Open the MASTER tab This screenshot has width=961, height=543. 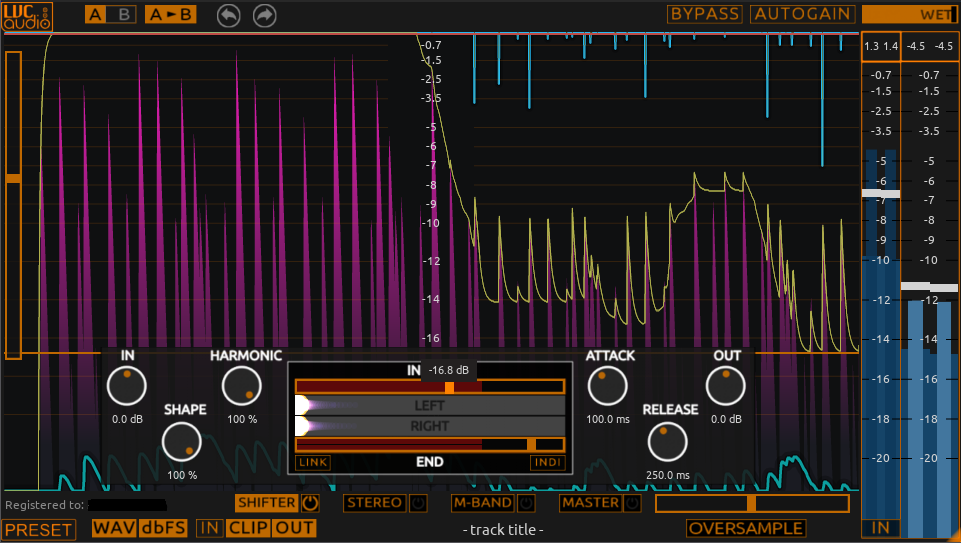point(590,503)
